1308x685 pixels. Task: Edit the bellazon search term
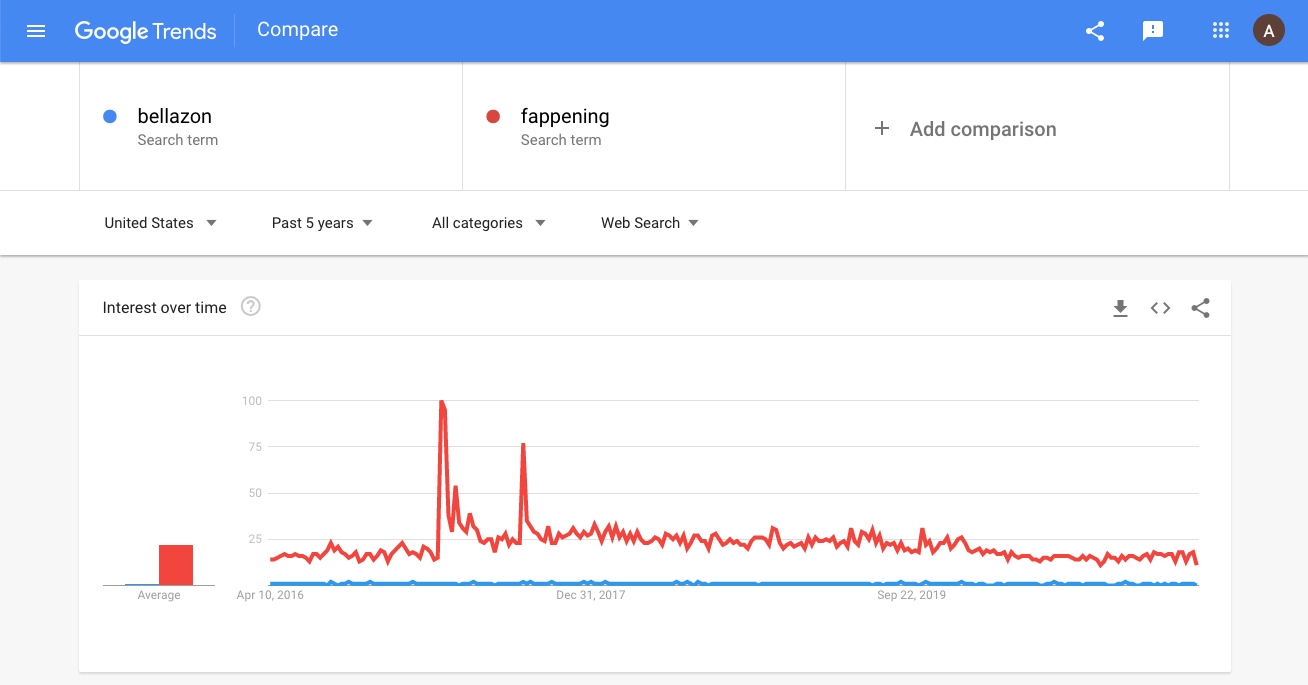coord(175,117)
